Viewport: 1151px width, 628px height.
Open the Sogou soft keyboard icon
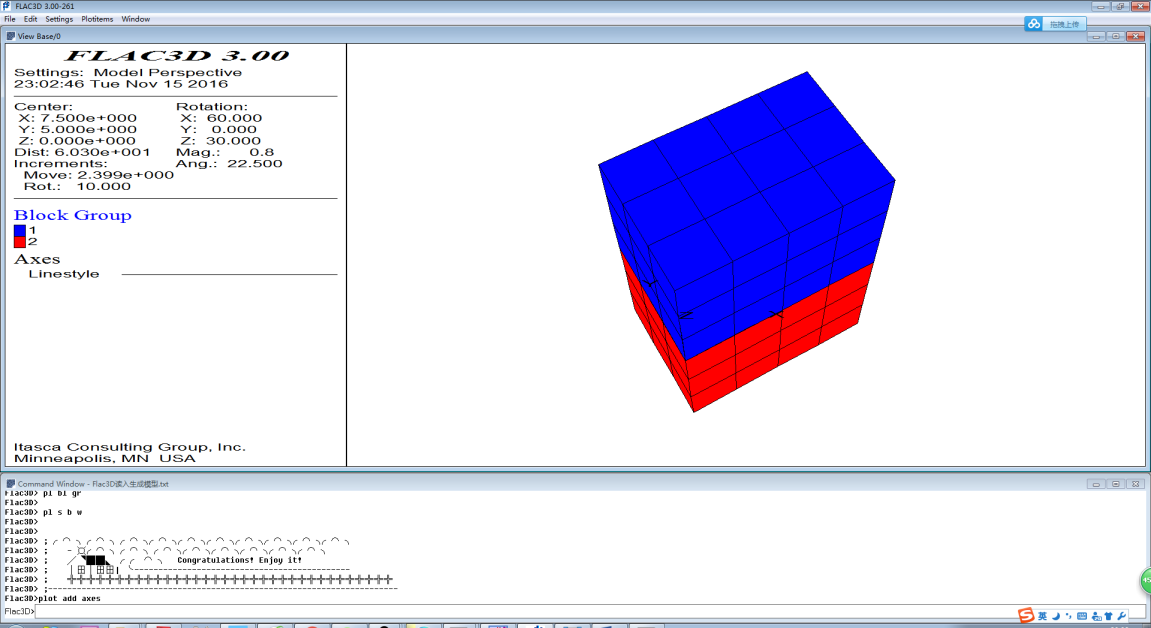1082,616
